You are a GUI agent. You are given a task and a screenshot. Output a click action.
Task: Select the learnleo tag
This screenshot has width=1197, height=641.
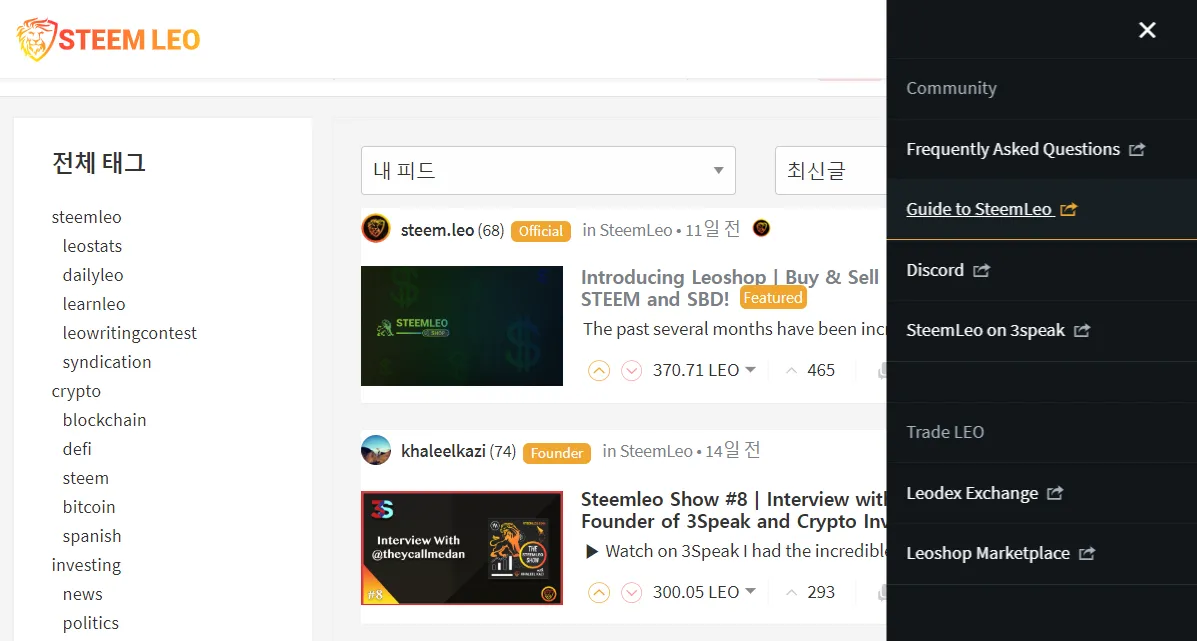tap(94, 304)
